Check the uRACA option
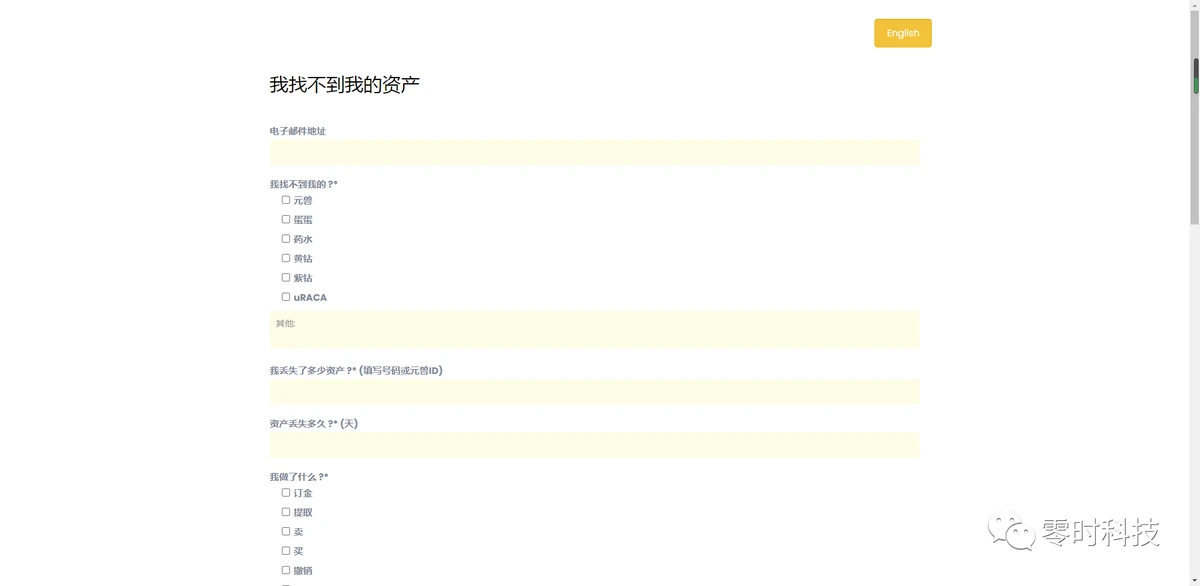 [286, 297]
